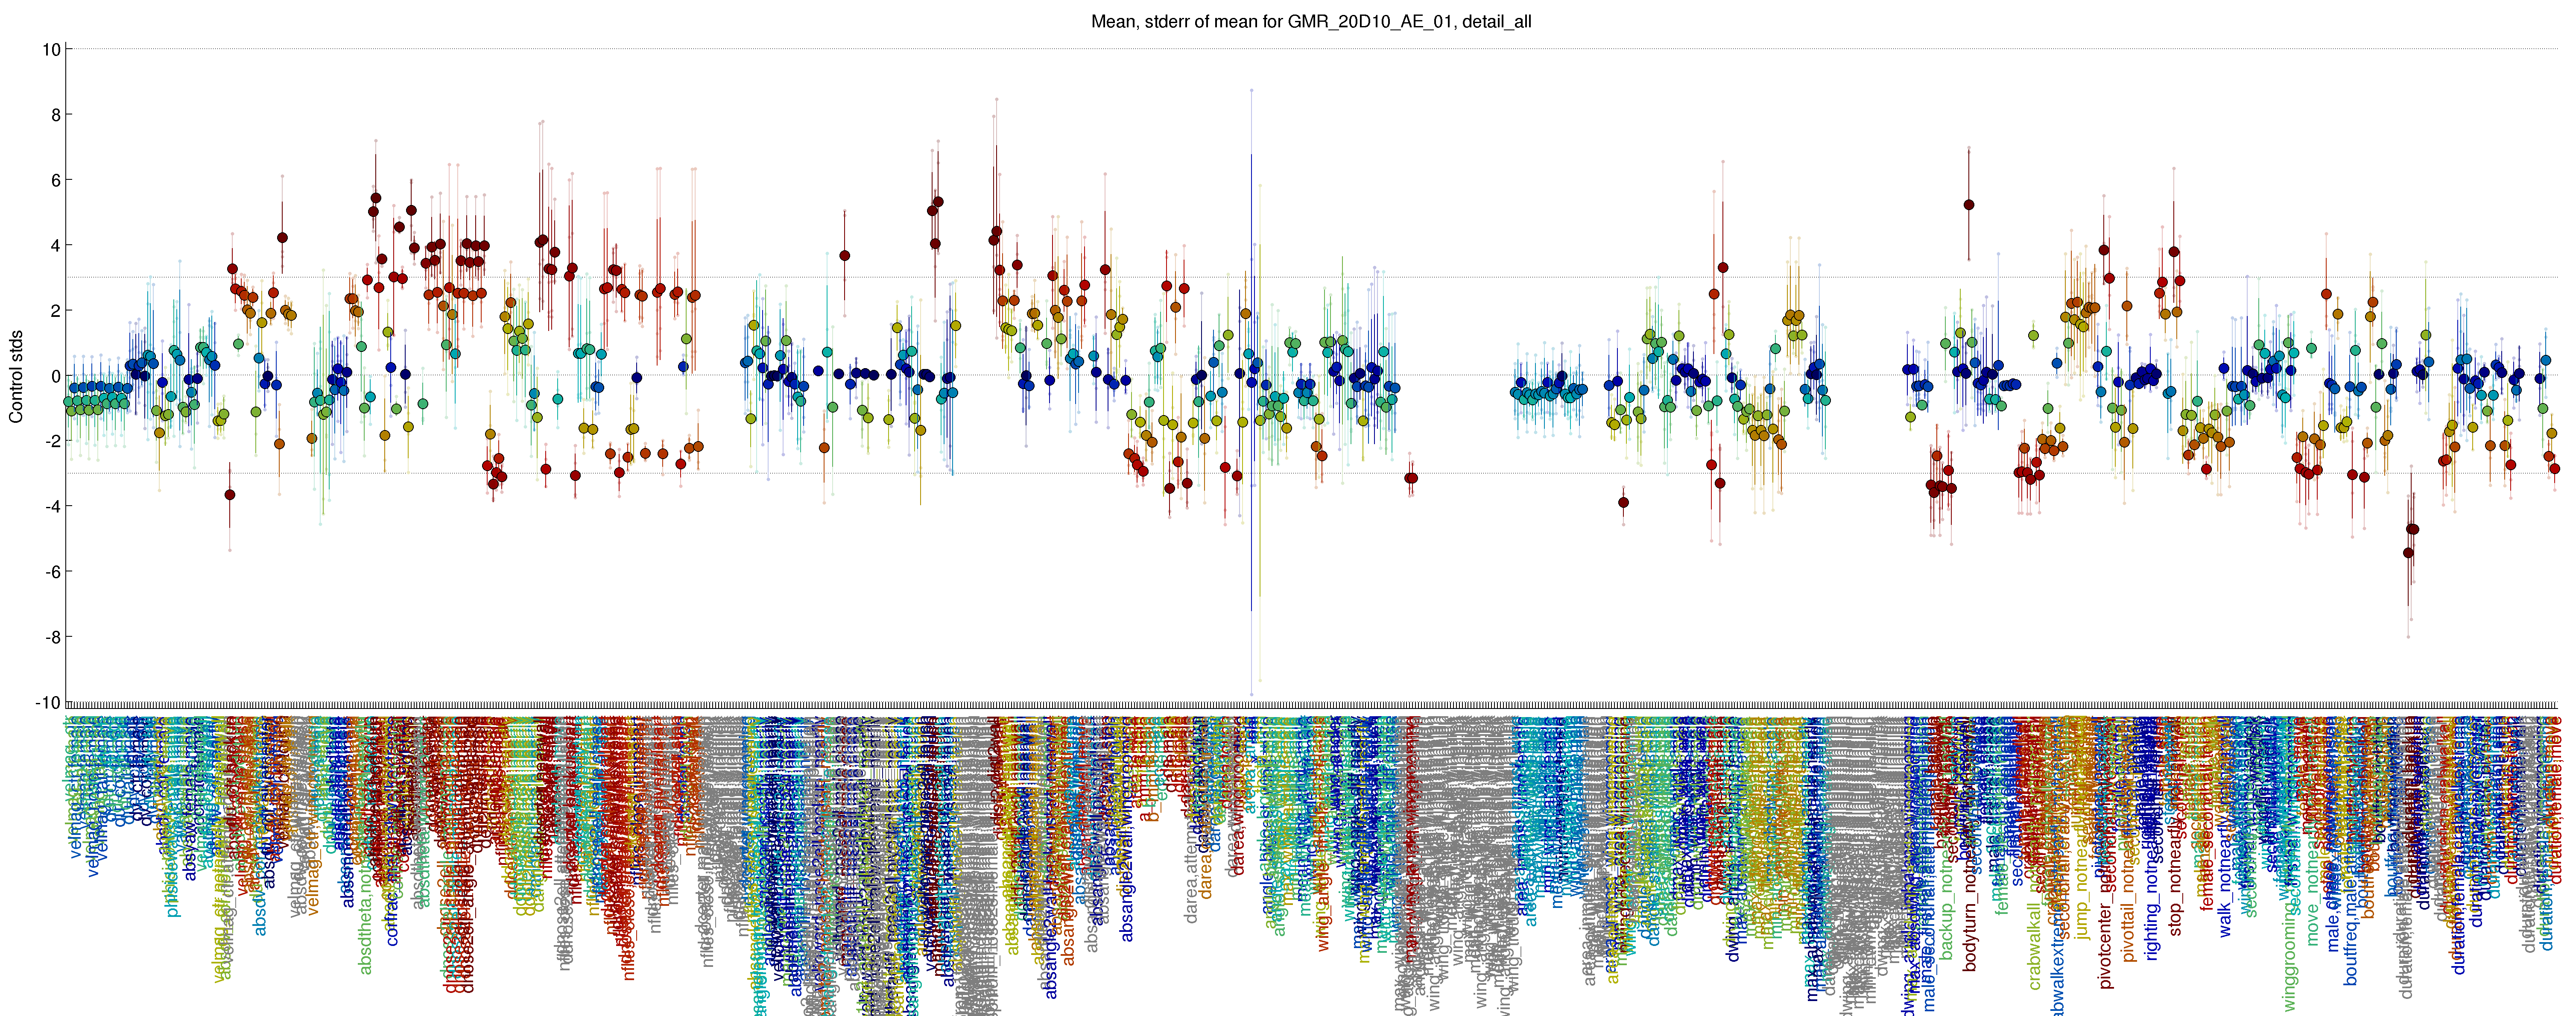Click the y-axis tick label 2

coord(56,311)
